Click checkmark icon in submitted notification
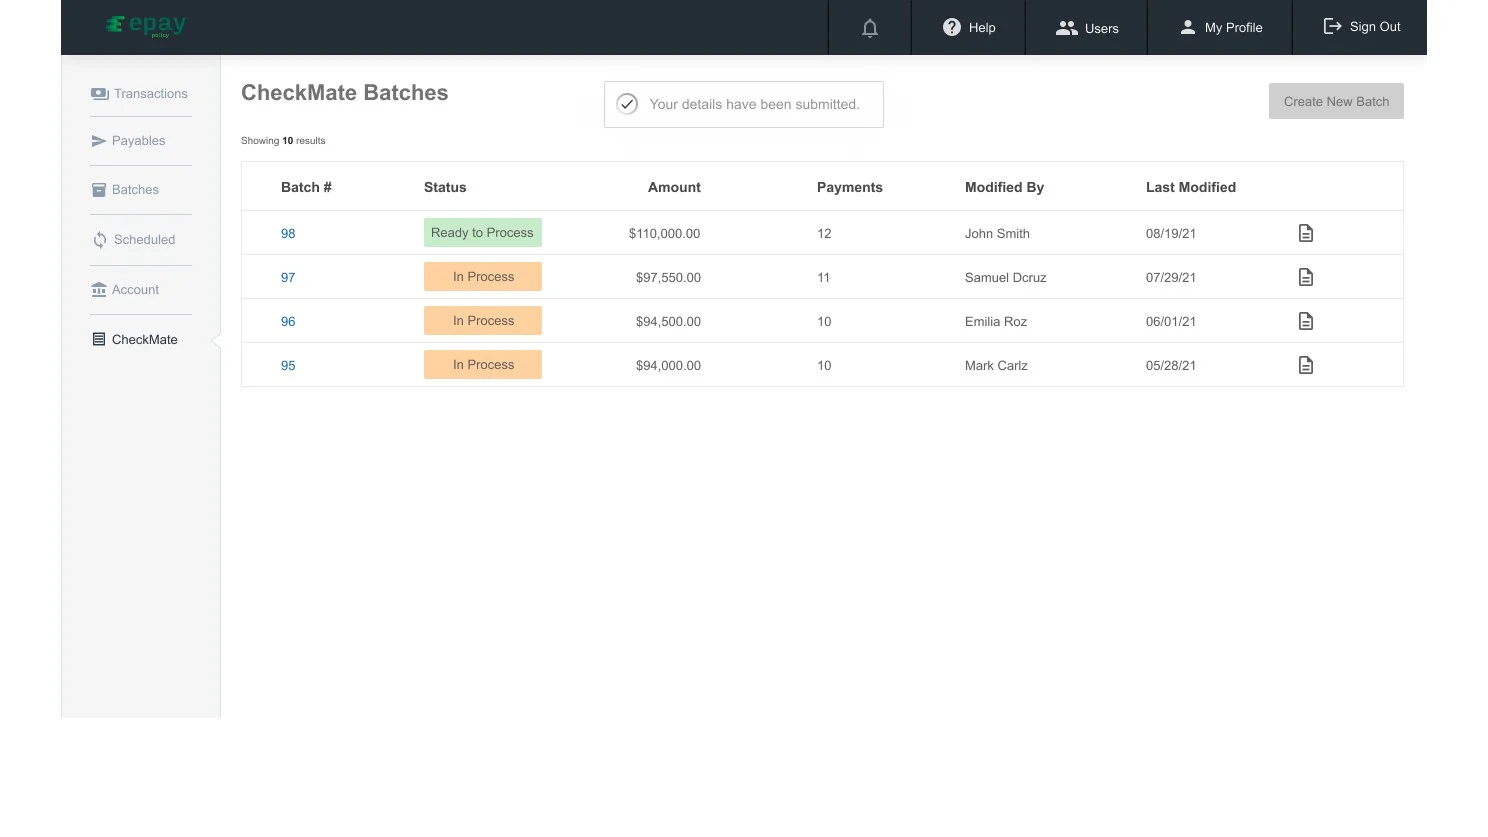The image size is (1488, 837). tap(627, 104)
